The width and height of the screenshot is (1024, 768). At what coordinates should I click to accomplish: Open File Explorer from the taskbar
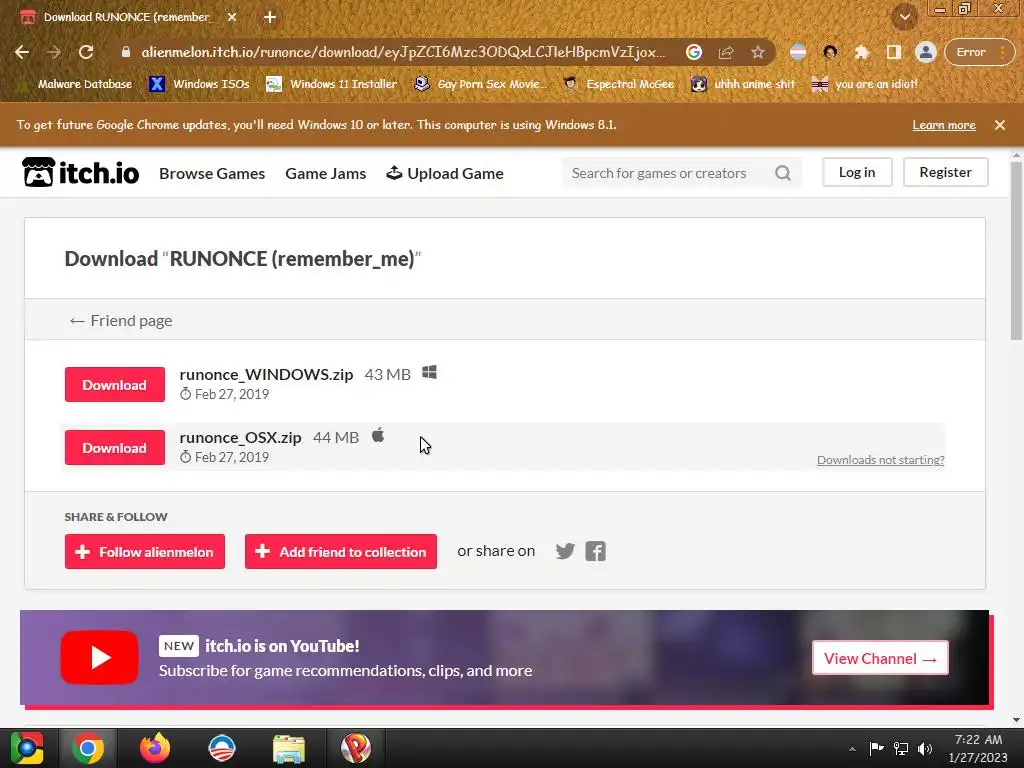(x=289, y=748)
